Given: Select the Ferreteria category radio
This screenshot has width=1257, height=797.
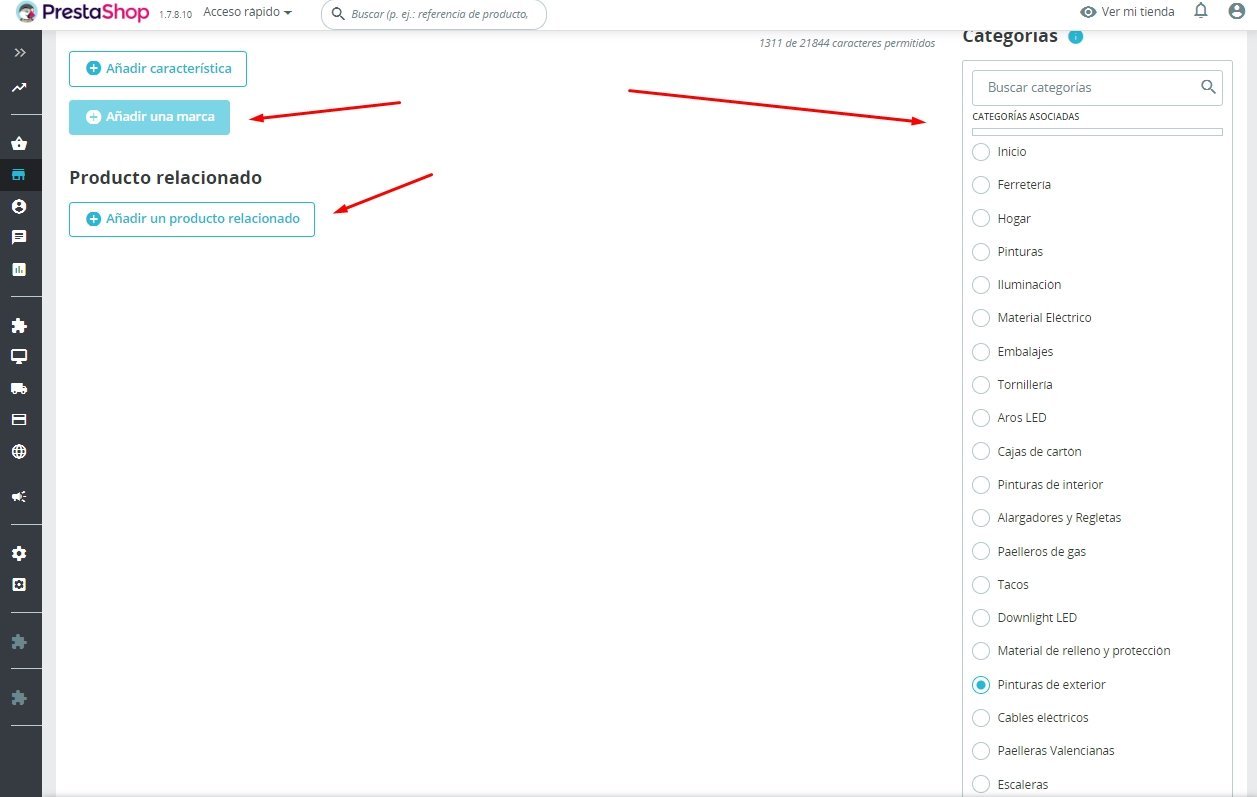Looking at the screenshot, I should pos(981,185).
